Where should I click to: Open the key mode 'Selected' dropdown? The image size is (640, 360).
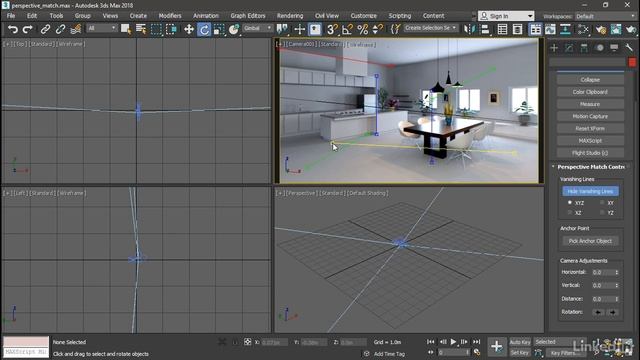click(559, 342)
